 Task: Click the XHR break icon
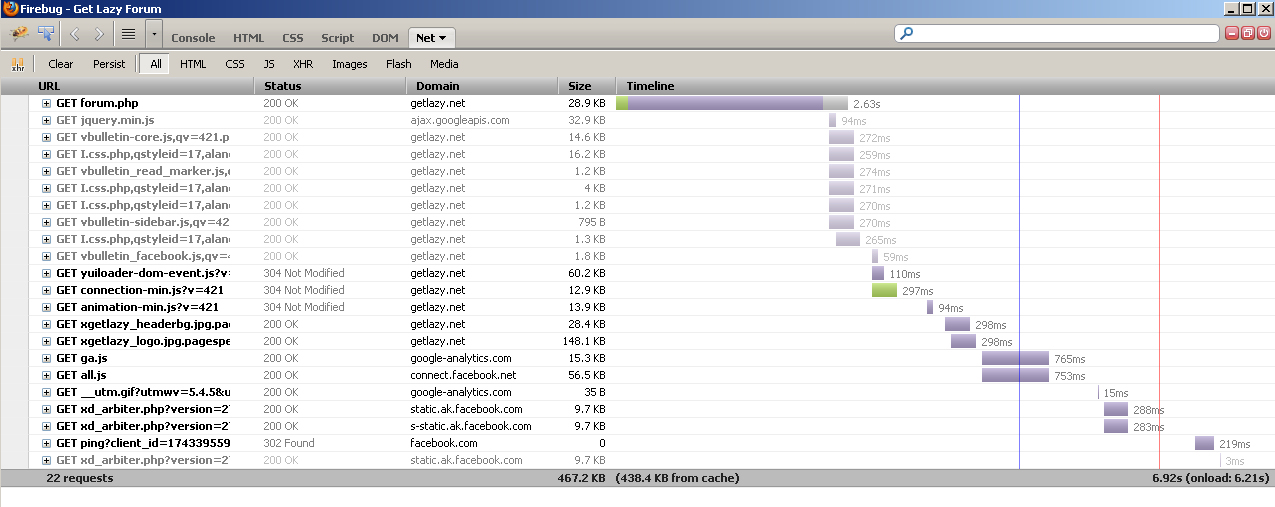(x=18, y=64)
